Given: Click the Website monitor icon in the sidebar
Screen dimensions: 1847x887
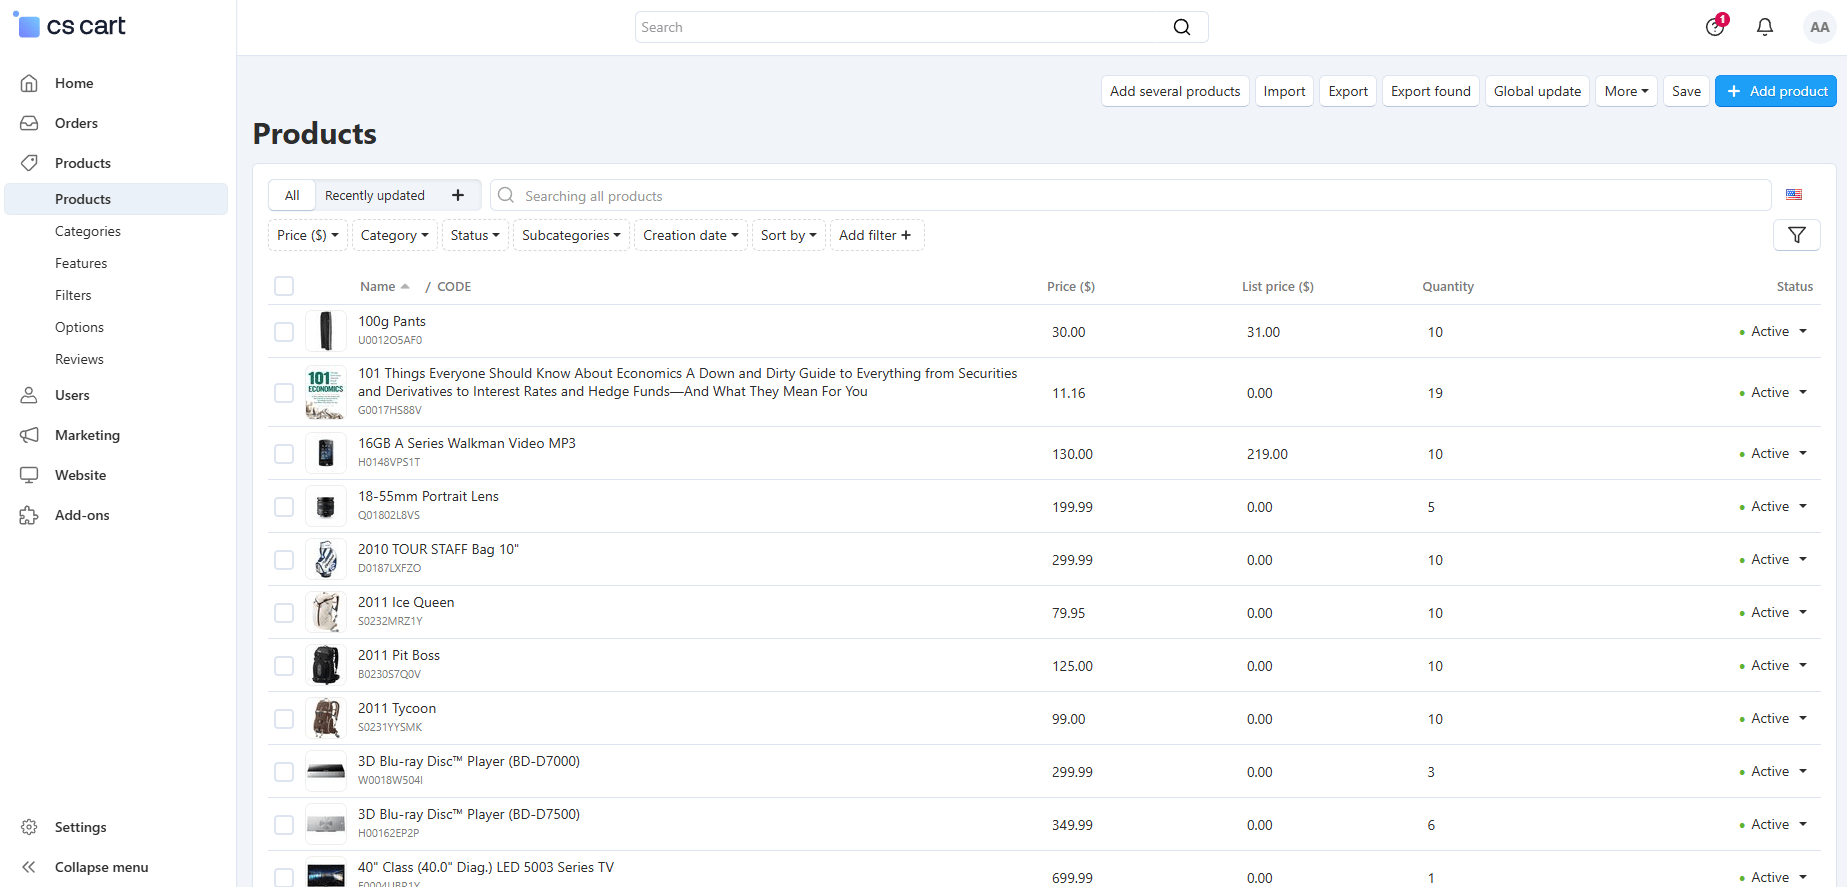Looking at the screenshot, I should coord(30,475).
